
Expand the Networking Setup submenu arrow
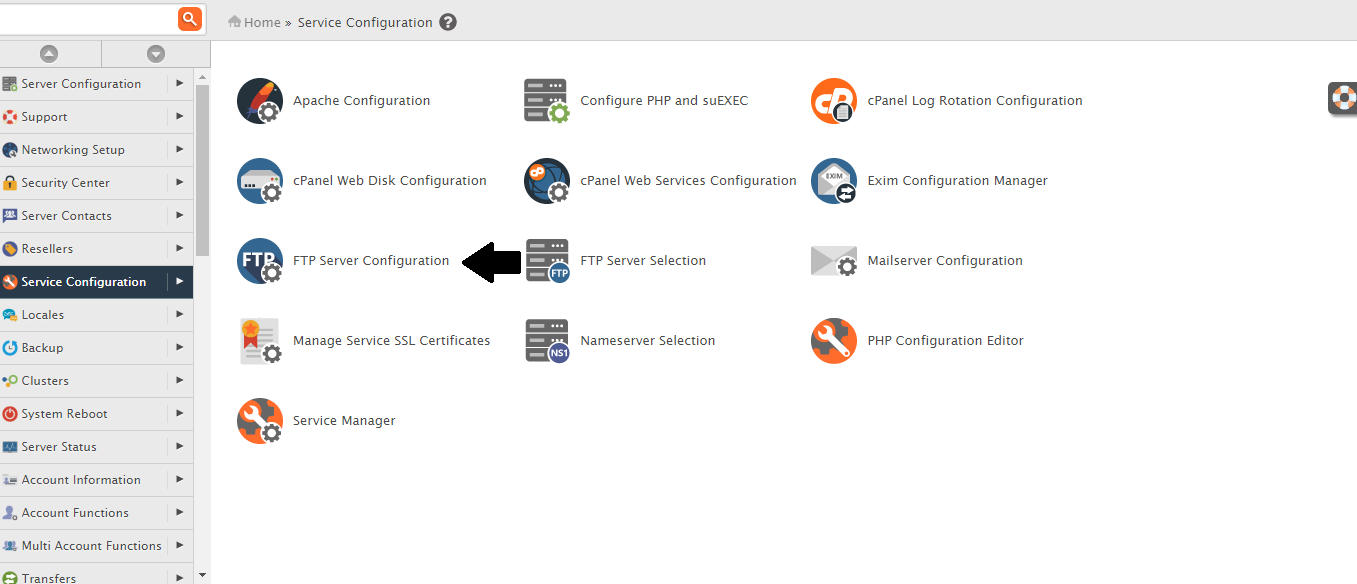coord(180,149)
